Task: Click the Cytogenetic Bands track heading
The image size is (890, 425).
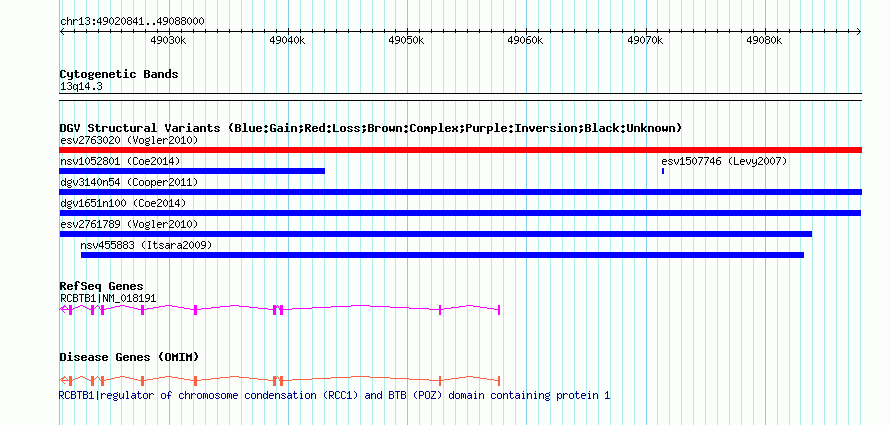Action: [x=119, y=74]
